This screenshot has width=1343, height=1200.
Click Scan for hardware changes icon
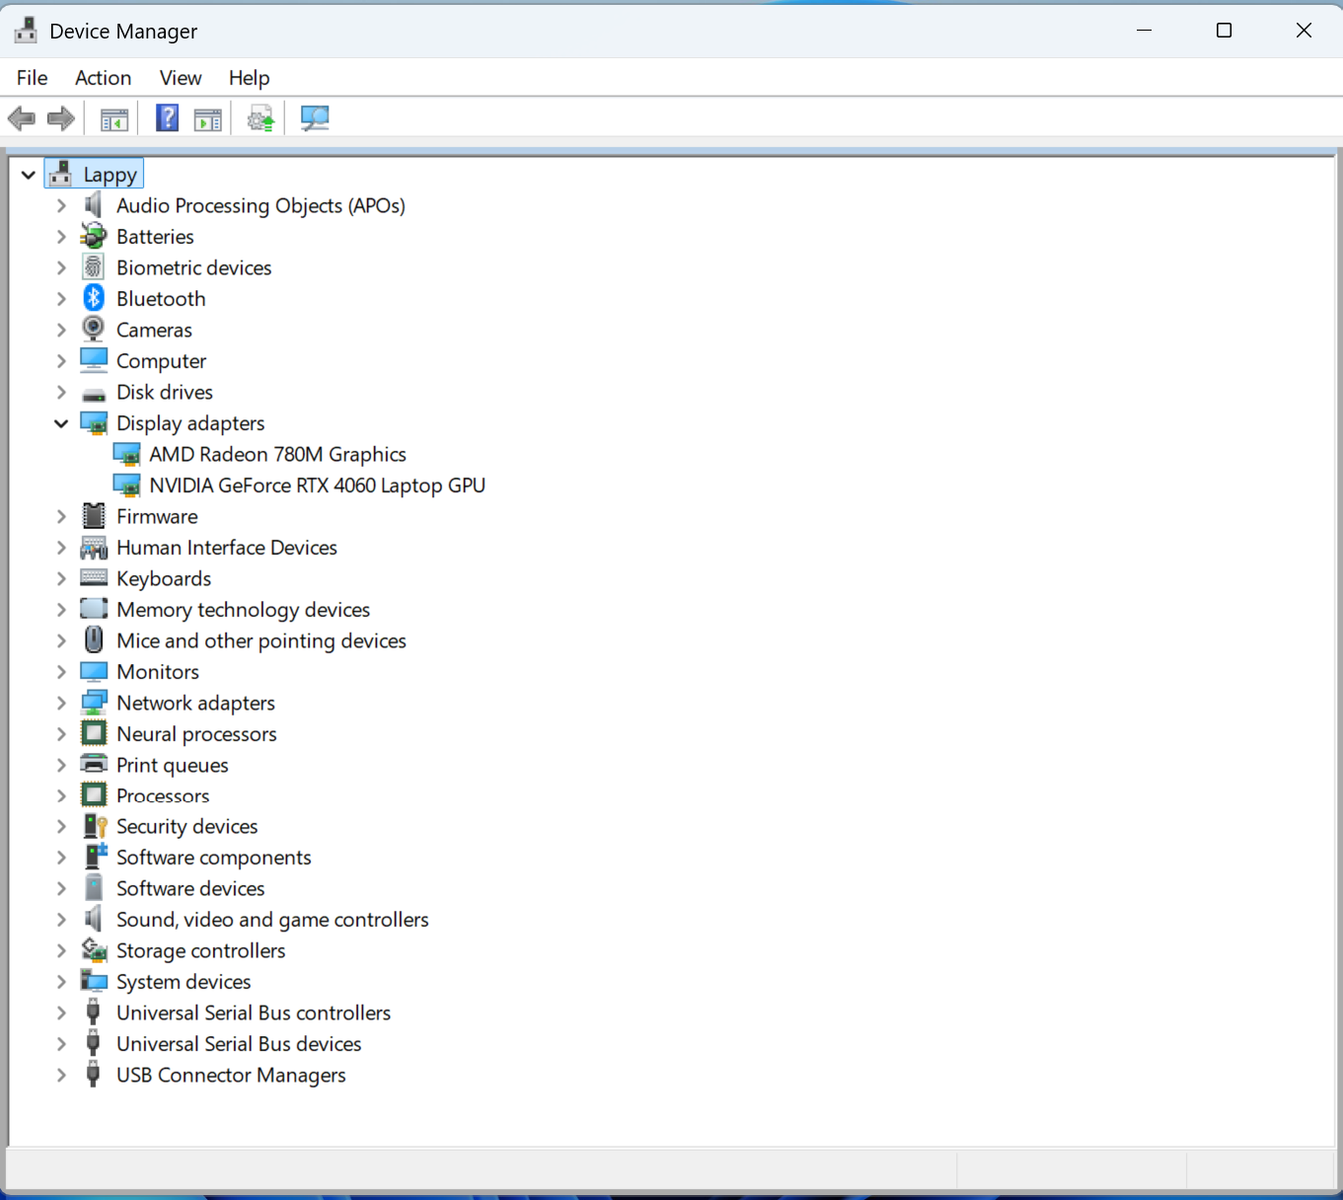pos(314,119)
